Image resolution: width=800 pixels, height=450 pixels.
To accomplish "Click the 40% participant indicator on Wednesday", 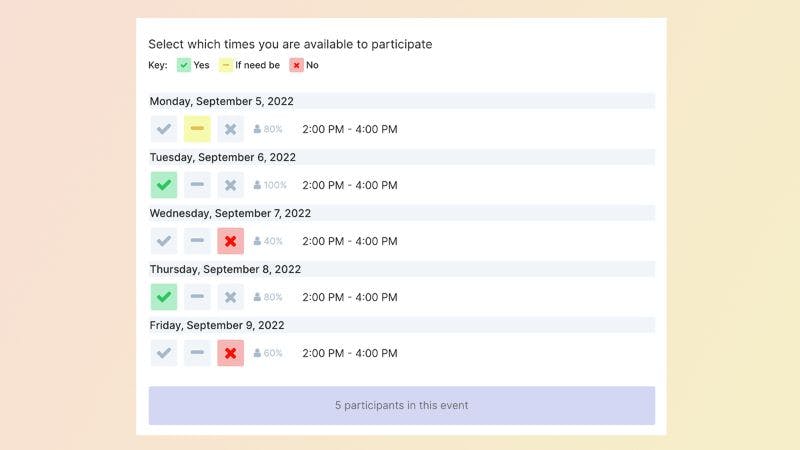I will [268, 241].
